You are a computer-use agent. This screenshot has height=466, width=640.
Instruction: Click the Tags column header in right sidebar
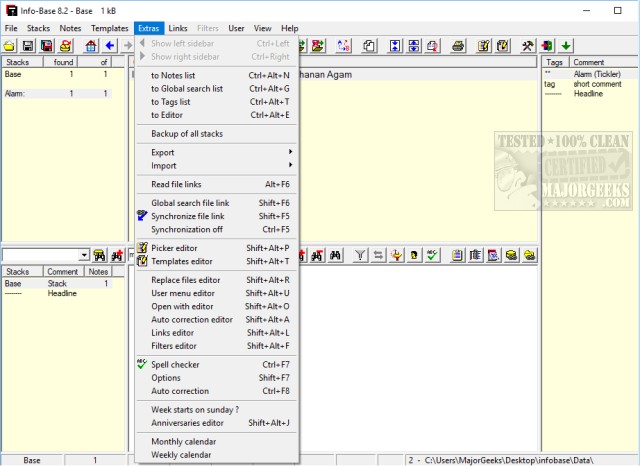555,62
